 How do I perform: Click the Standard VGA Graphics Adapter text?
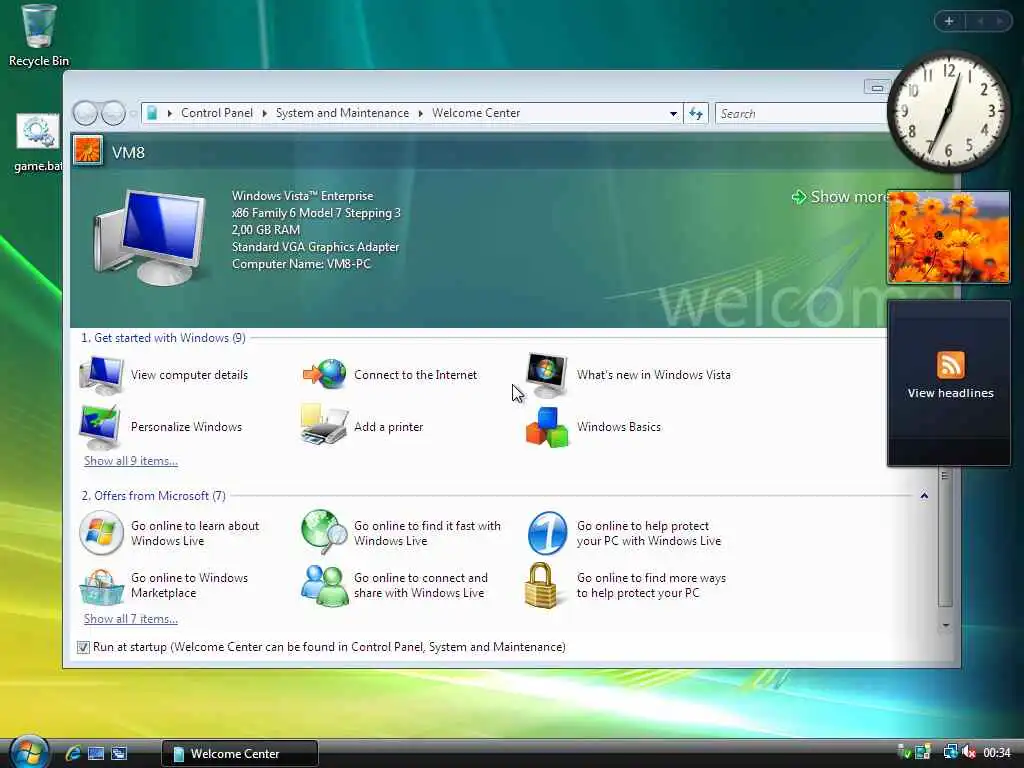pos(315,247)
